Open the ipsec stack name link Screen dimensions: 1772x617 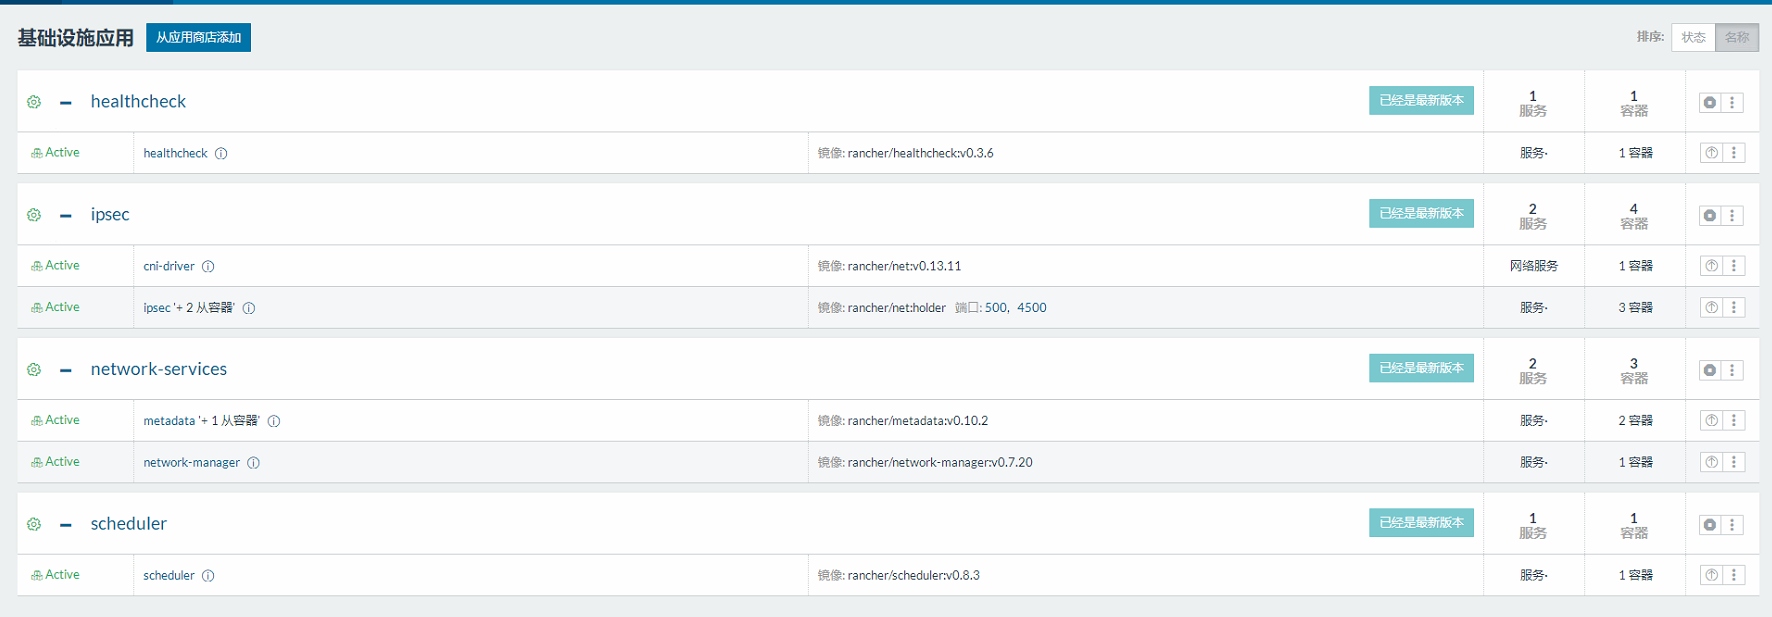(x=110, y=215)
